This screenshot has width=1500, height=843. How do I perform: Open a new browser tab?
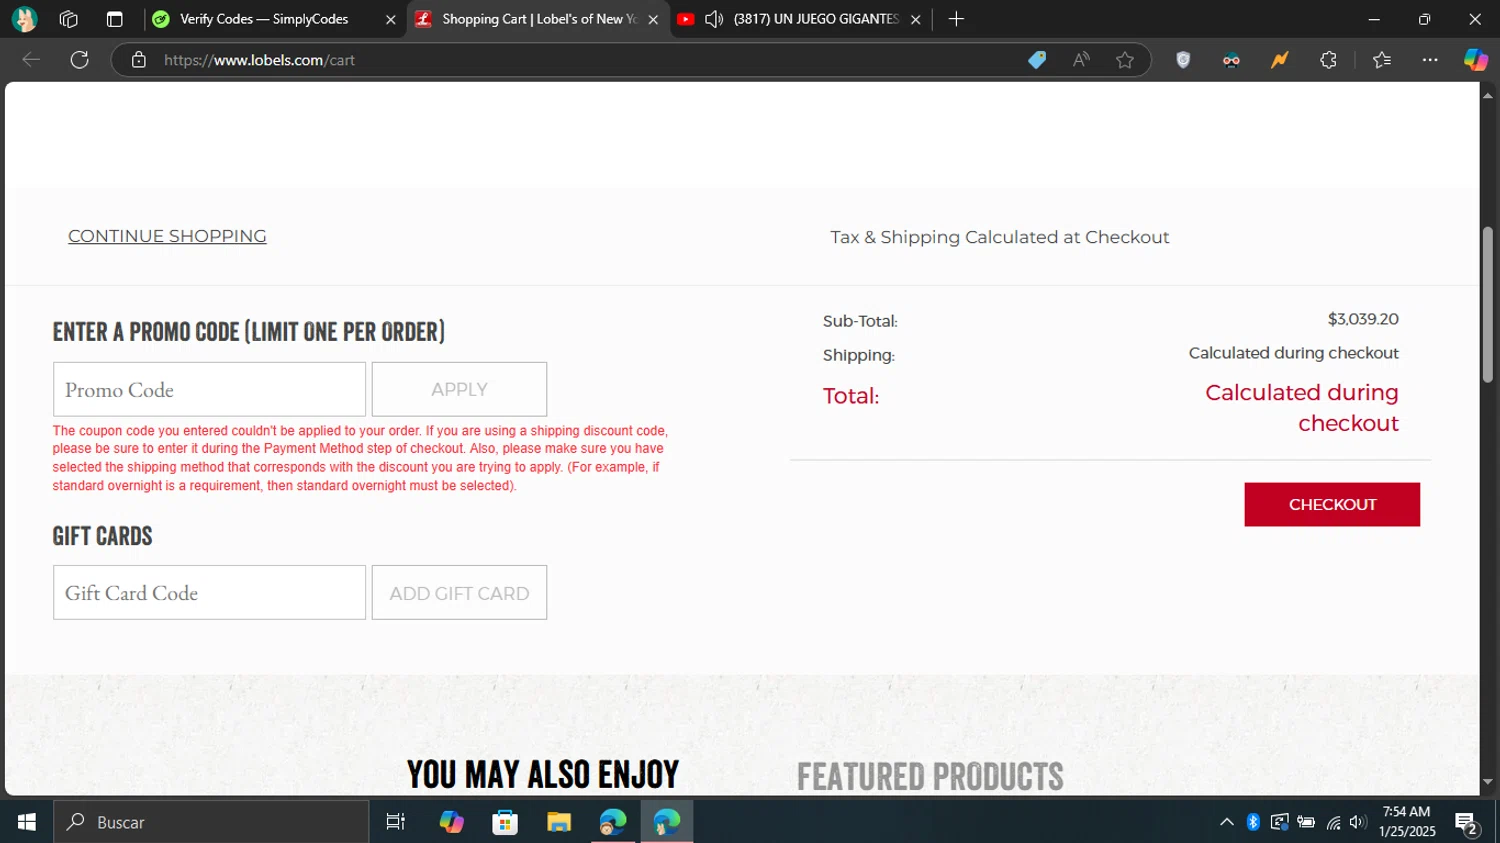tap(956, 19)
